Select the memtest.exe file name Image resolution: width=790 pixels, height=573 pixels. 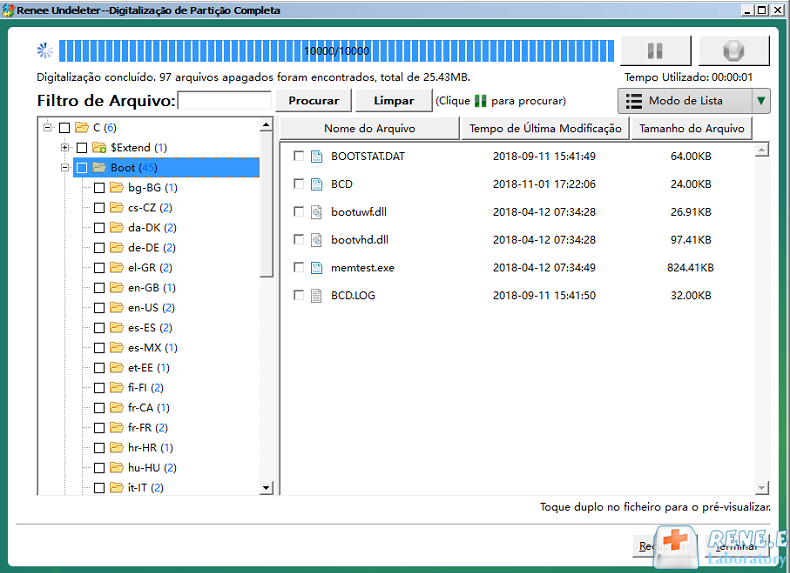[363, 268]
